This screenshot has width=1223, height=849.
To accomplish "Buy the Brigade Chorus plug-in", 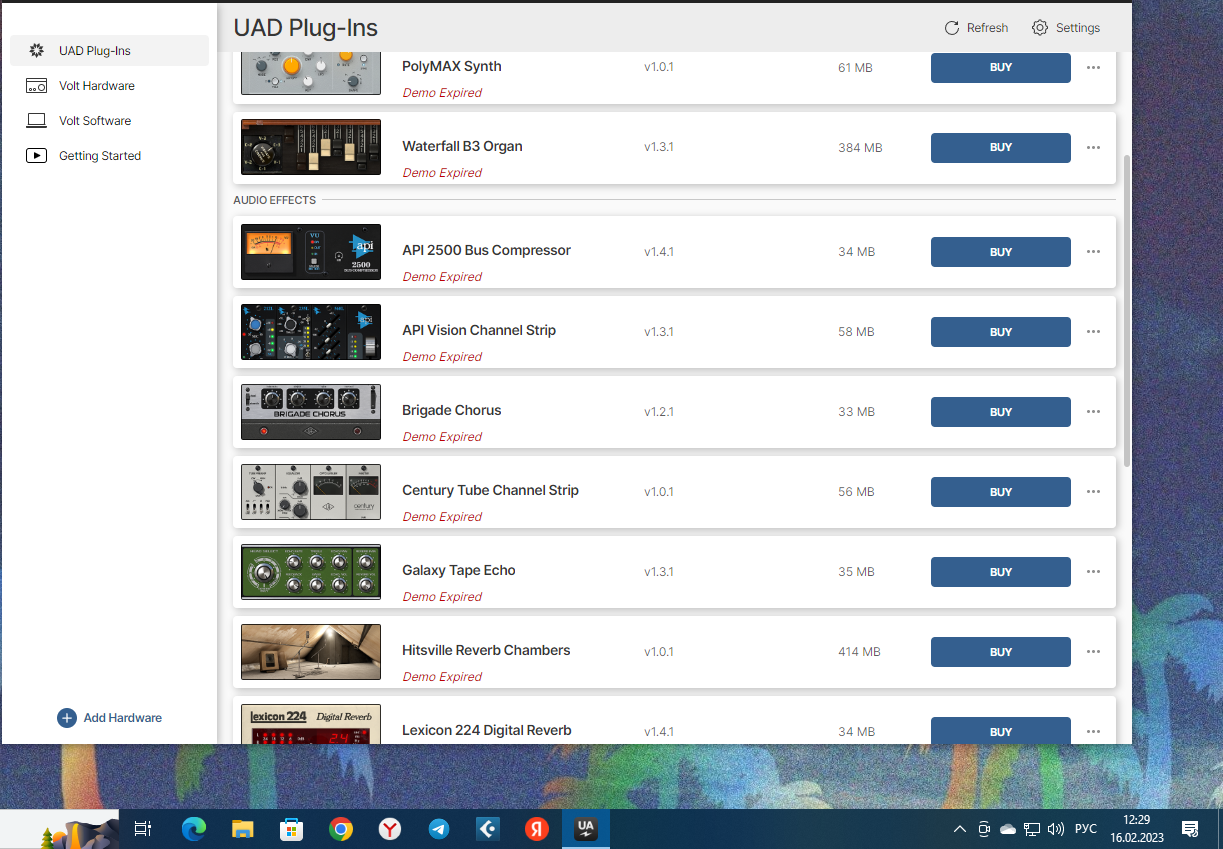I will 1001,412.
